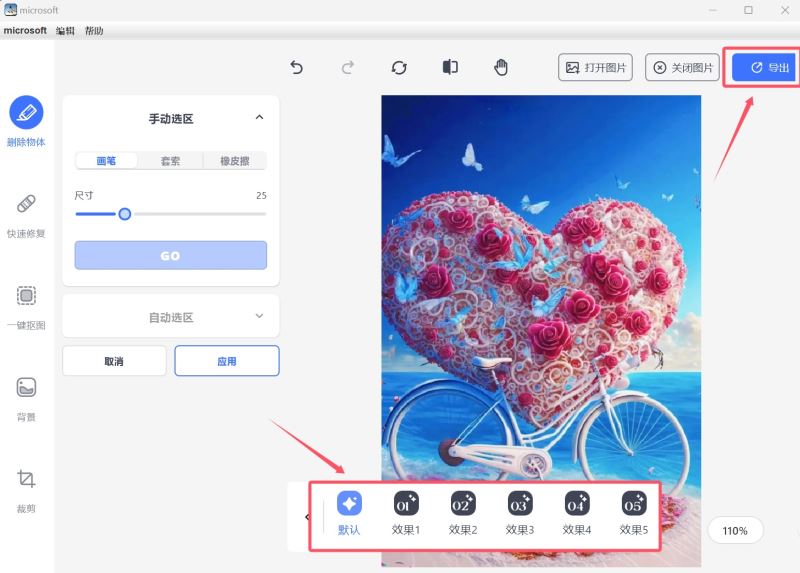
Task: Open the microsoft menu
Action: 25,31
